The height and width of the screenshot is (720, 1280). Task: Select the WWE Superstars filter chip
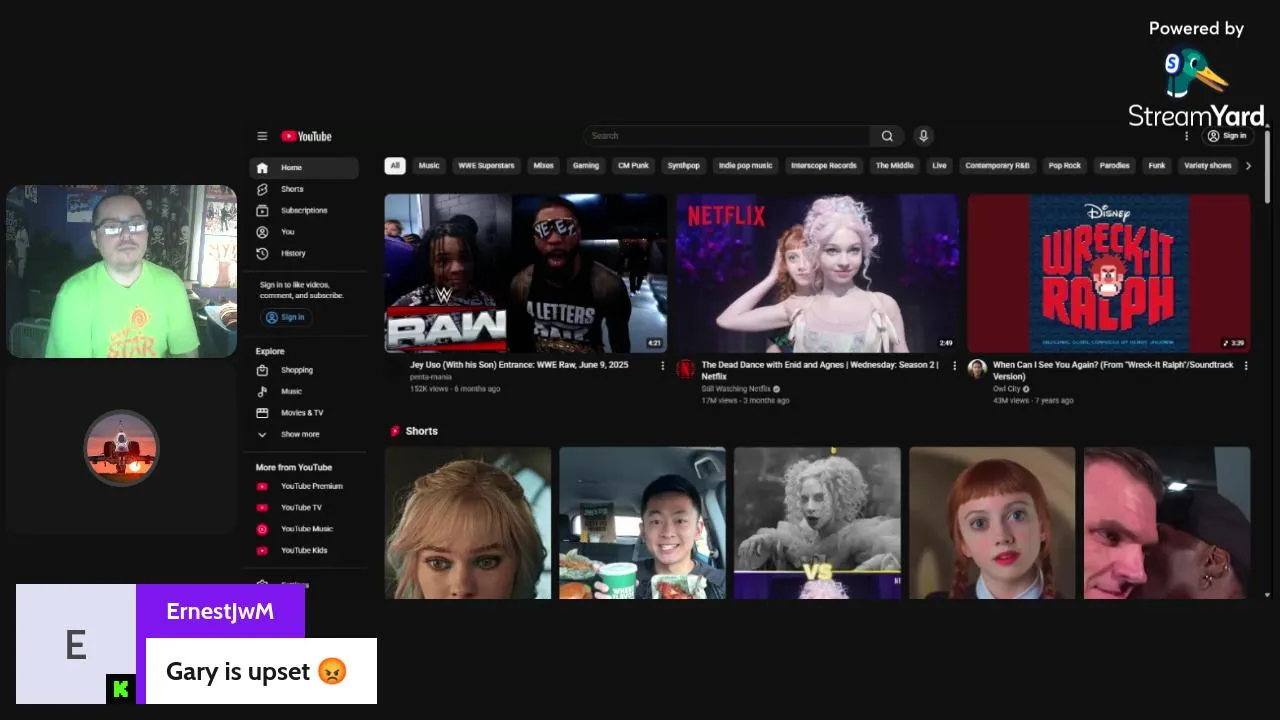486,166
